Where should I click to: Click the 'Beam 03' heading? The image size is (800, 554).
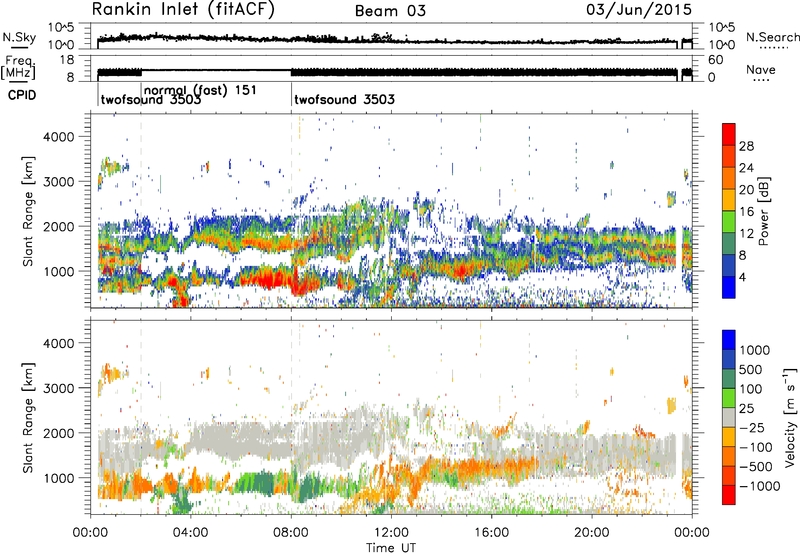tap(390, 11)
